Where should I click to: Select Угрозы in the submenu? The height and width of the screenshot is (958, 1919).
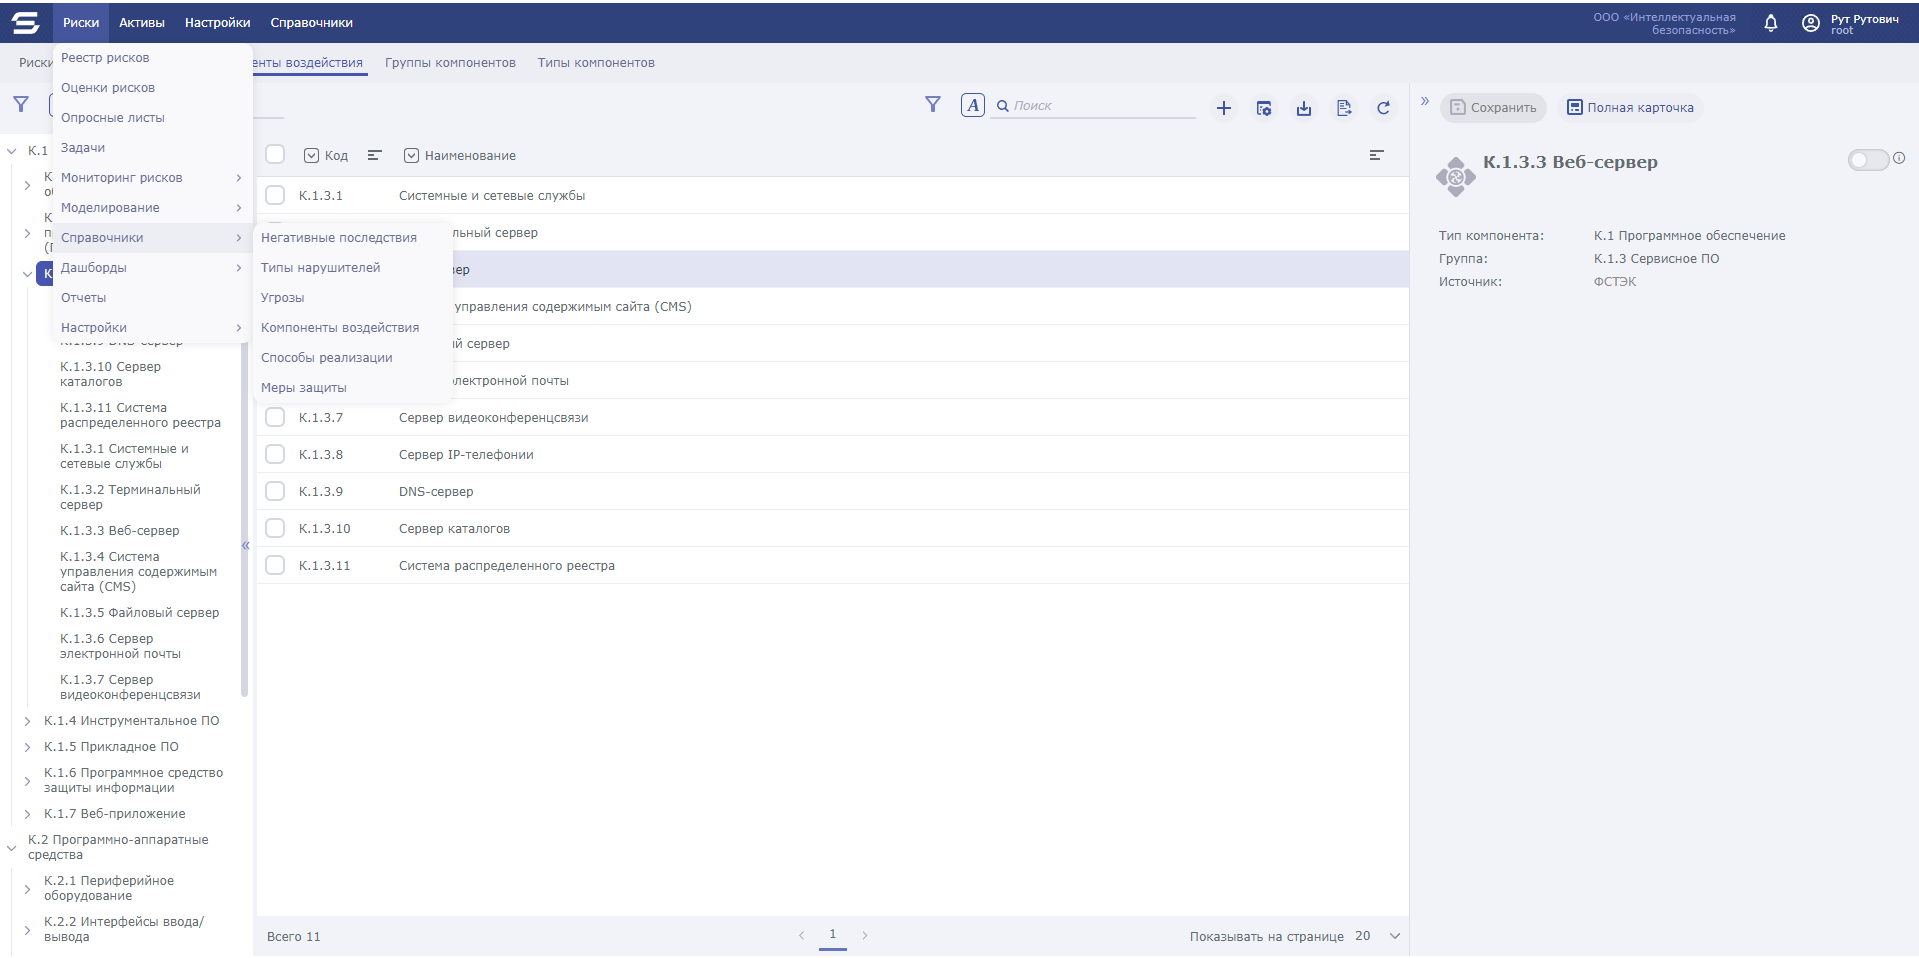click(x=353, y=298)
